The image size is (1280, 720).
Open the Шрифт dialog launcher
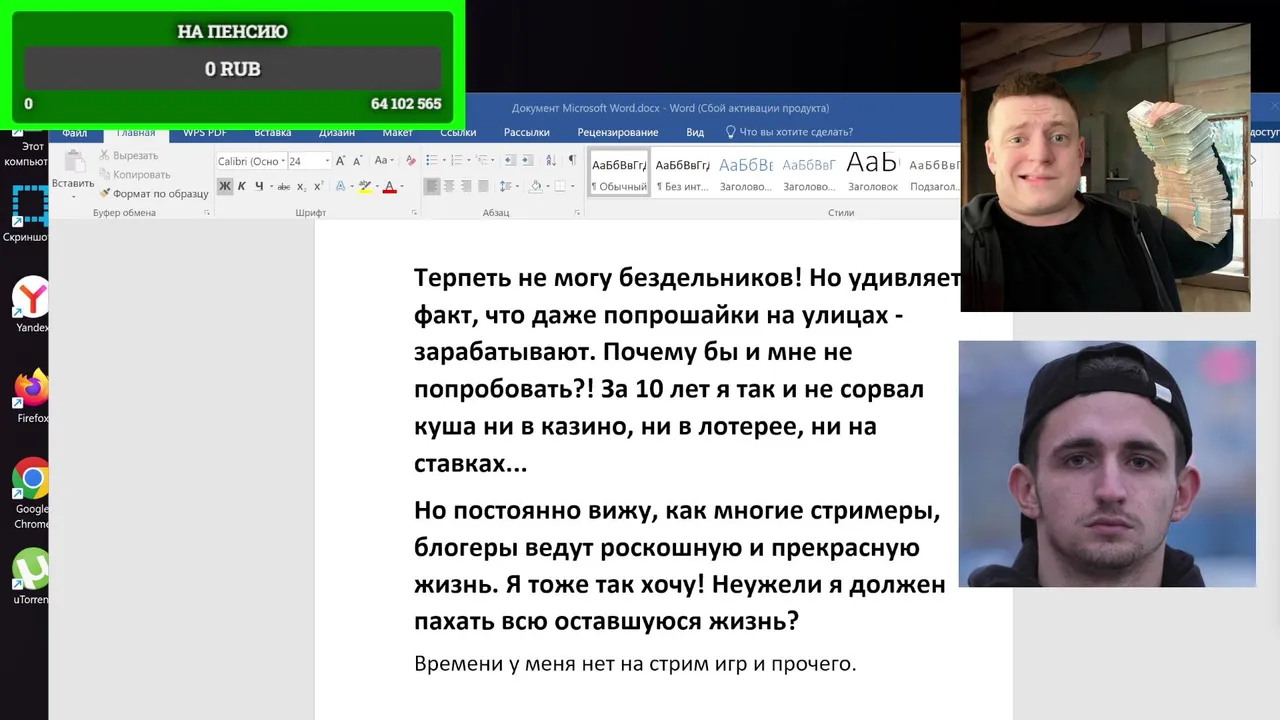(x=414, y=213)
